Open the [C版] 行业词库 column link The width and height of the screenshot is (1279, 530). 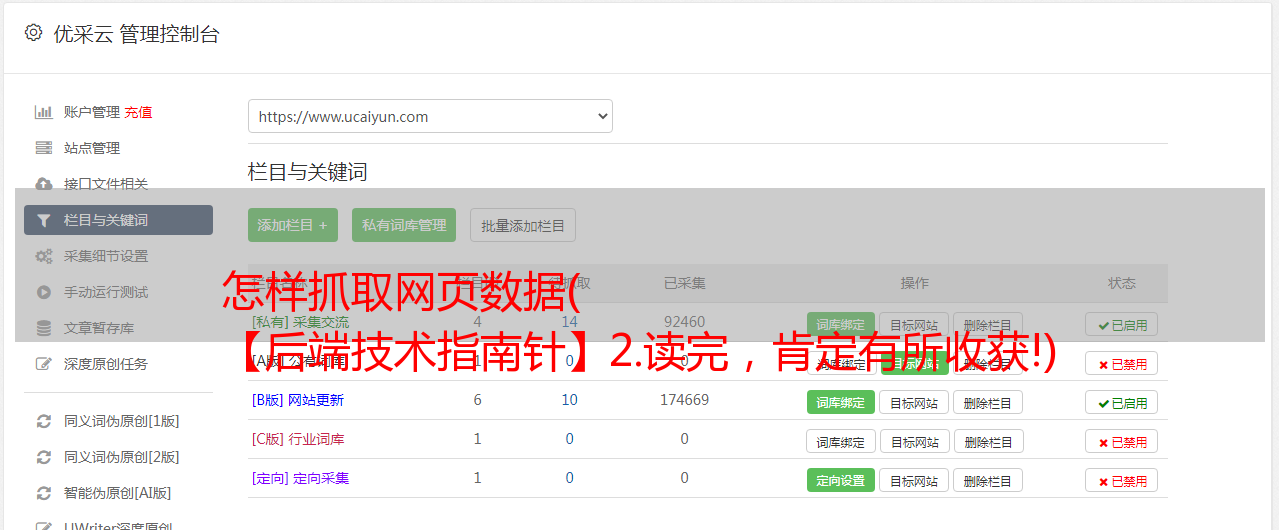[x=298, y=439]
